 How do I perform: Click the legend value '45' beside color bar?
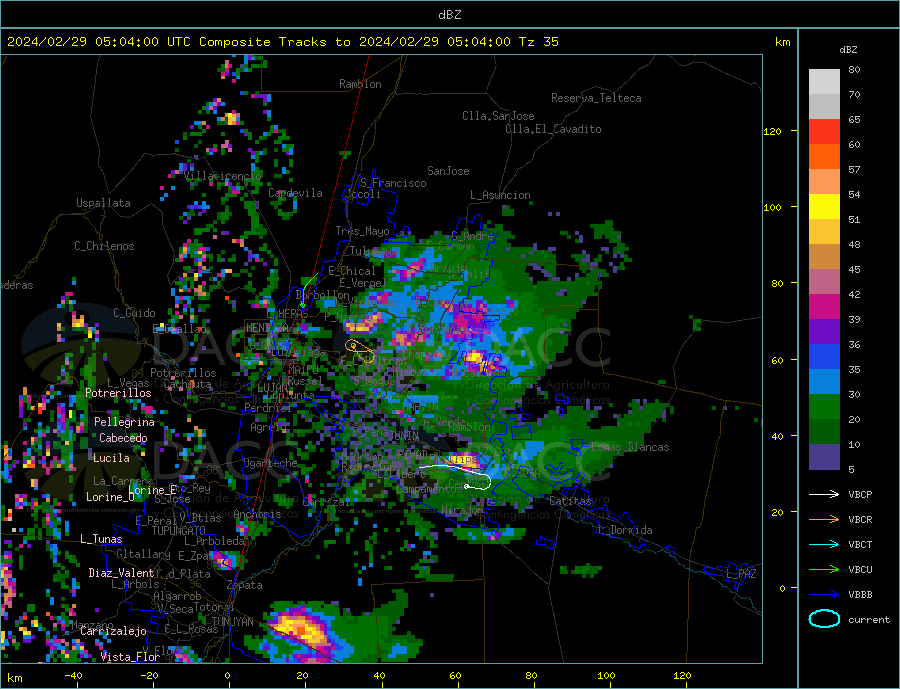click(854, 269)
